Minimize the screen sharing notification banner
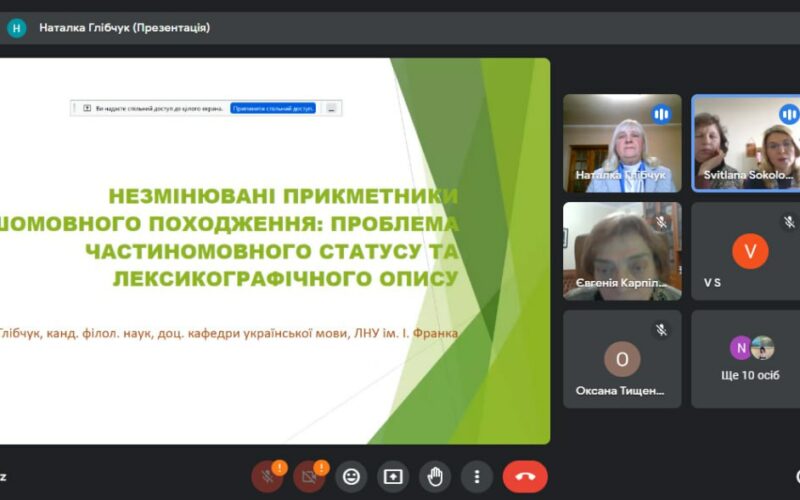This screenshot has height=500, width=800. pos(331,108)
